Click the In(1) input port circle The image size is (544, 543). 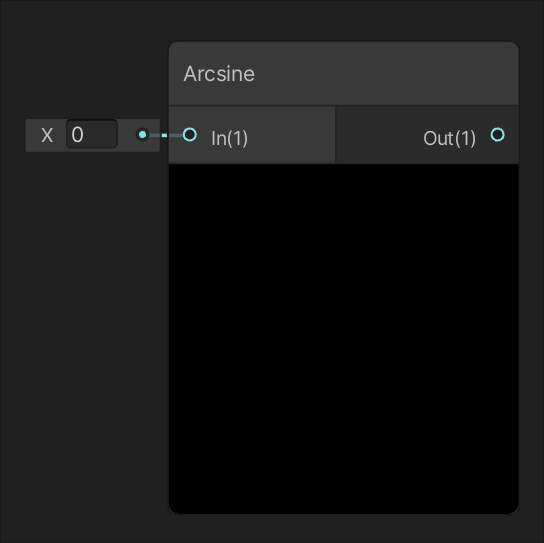(190, 135)
